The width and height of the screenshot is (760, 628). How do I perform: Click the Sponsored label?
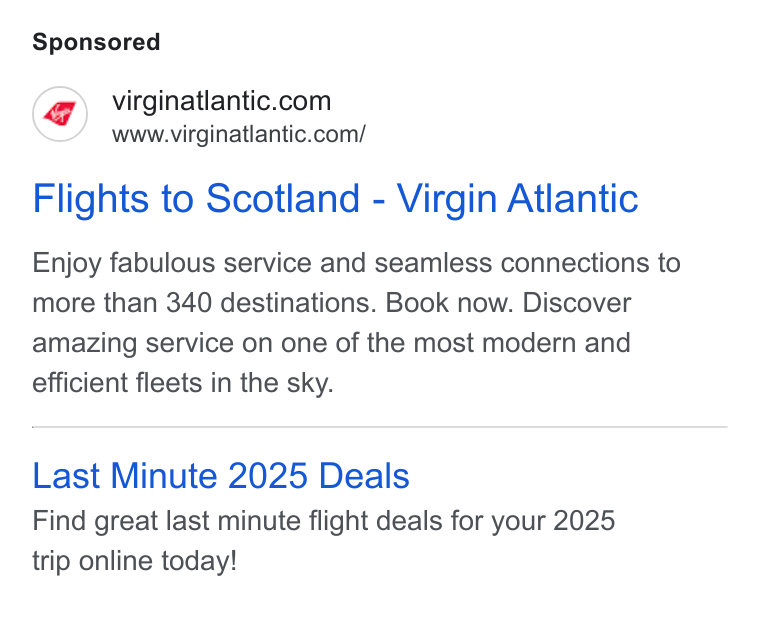(x=96, y=42)
